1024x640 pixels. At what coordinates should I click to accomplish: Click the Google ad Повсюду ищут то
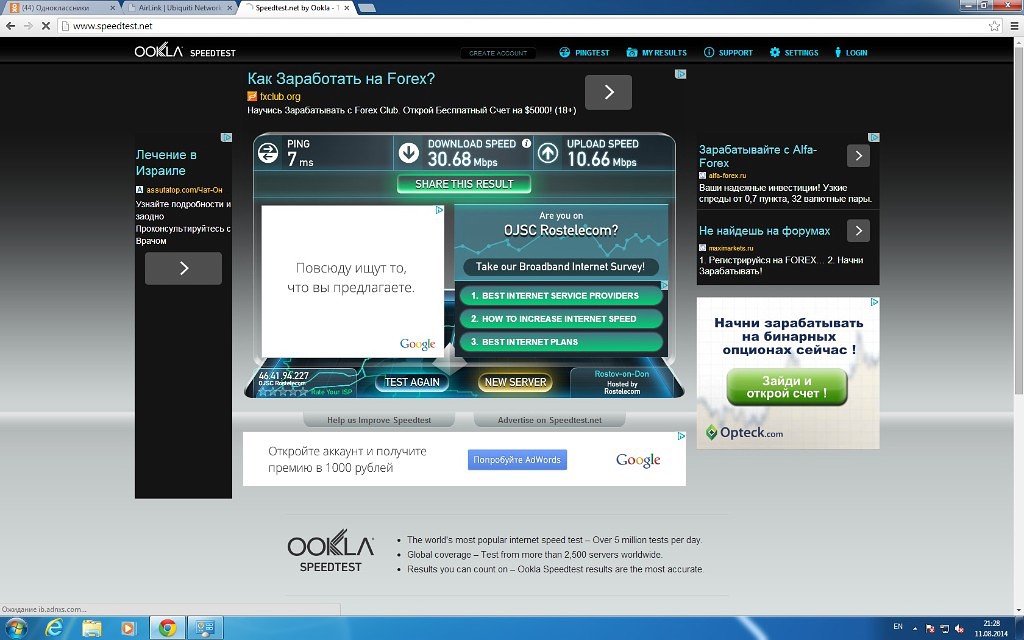click(352, 281)
